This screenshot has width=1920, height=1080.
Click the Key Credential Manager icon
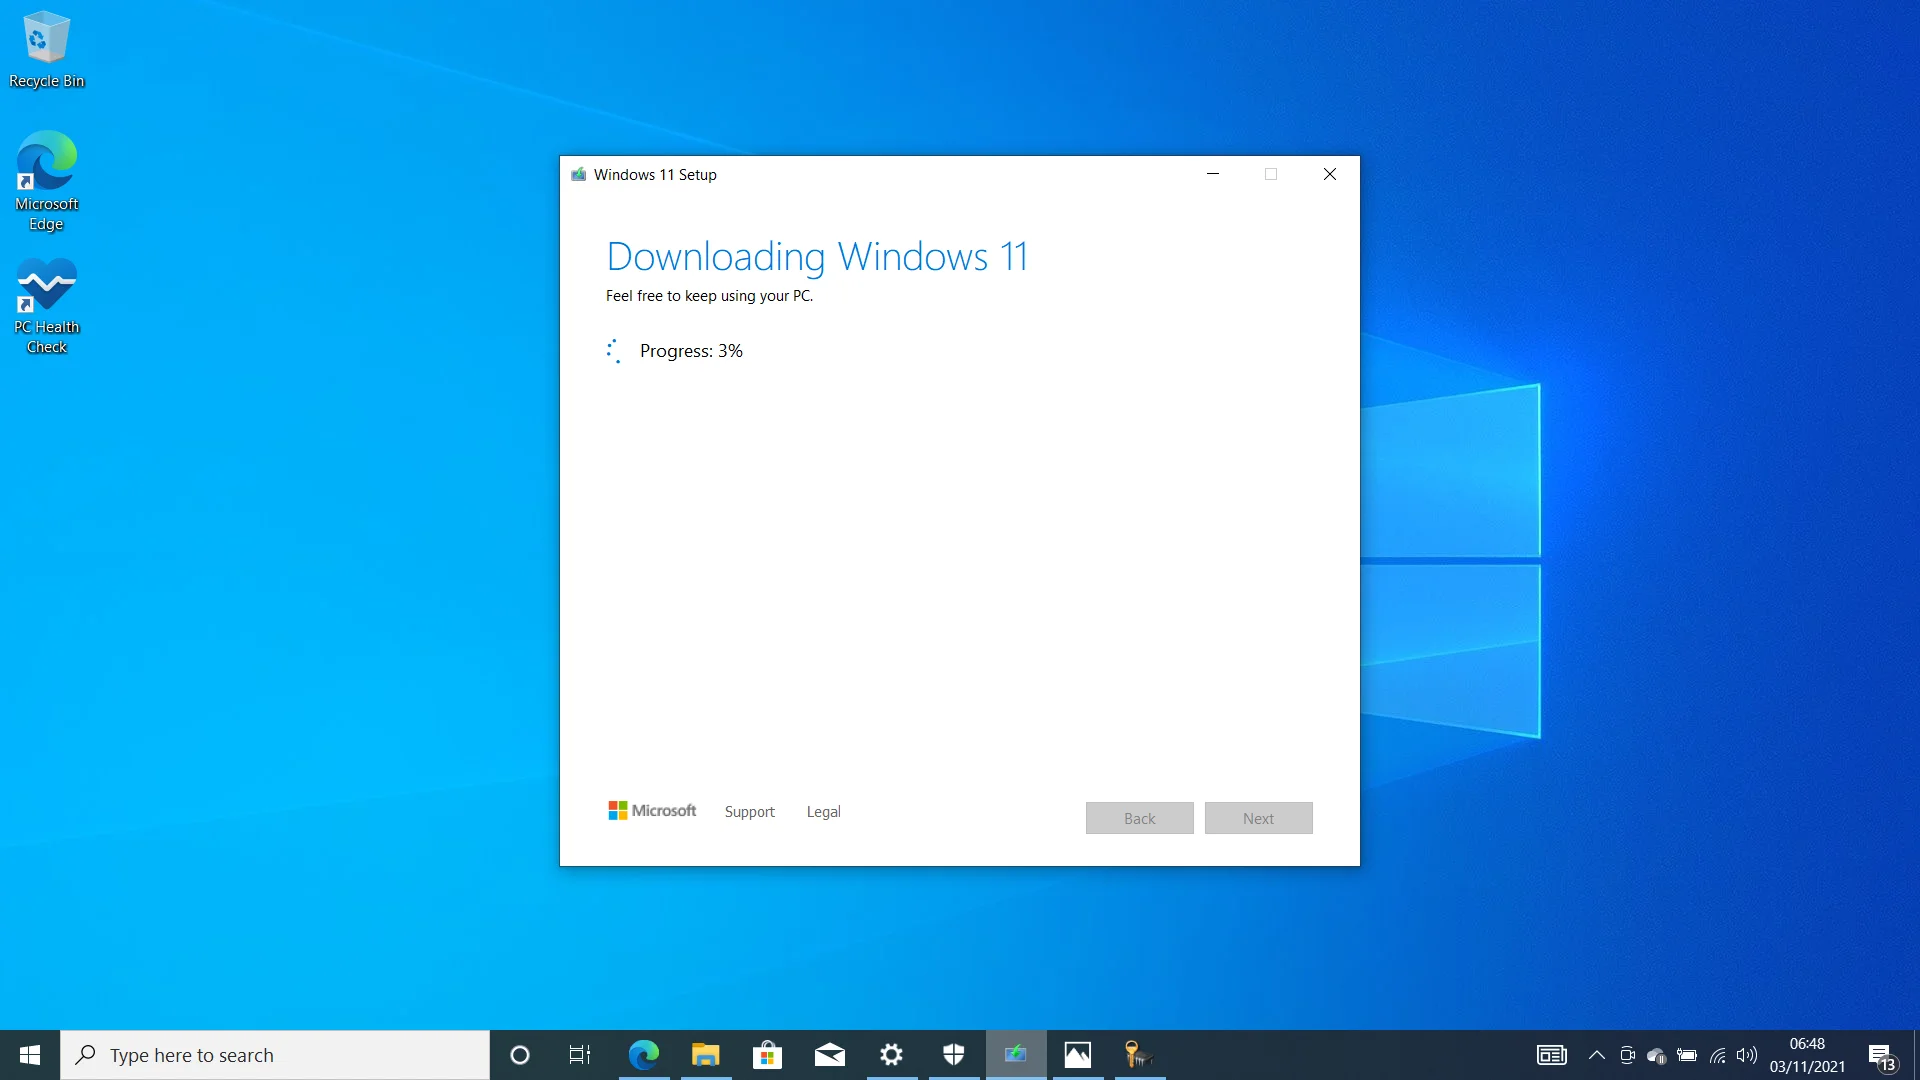click(1138, 1054)
